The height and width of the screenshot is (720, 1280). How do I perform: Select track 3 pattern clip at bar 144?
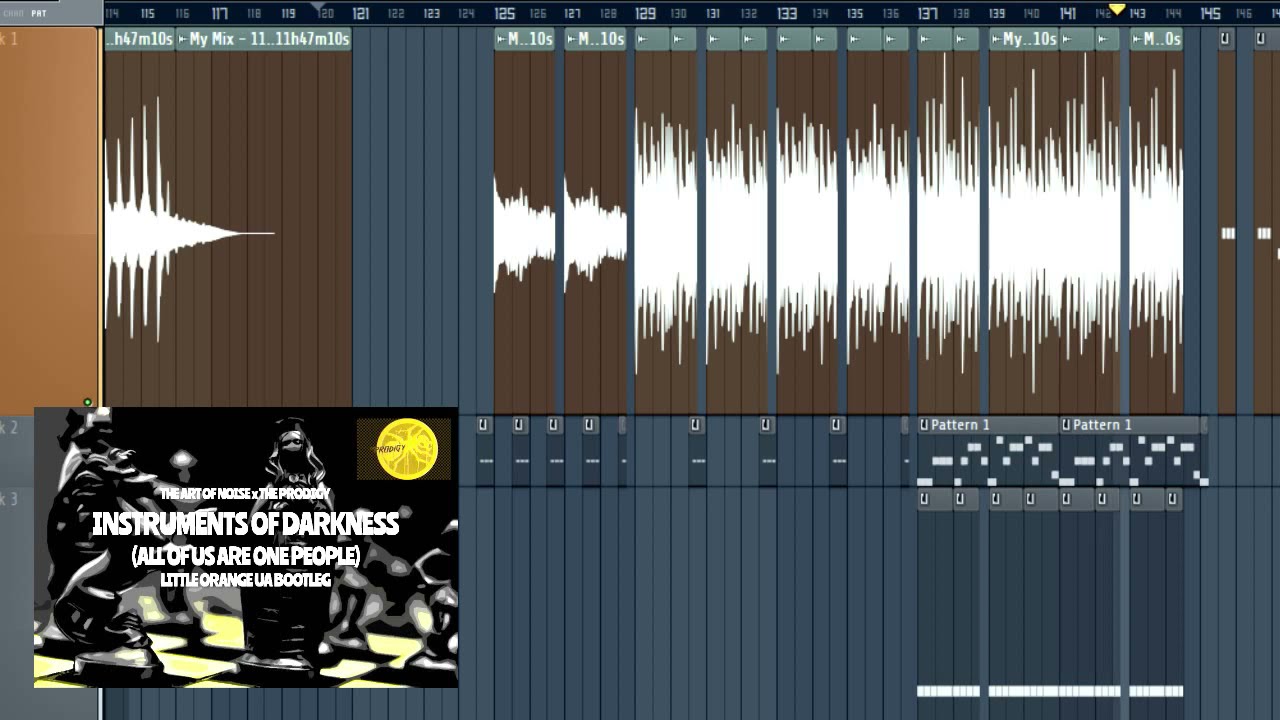pyautogui.click(x=1172, y=499)
